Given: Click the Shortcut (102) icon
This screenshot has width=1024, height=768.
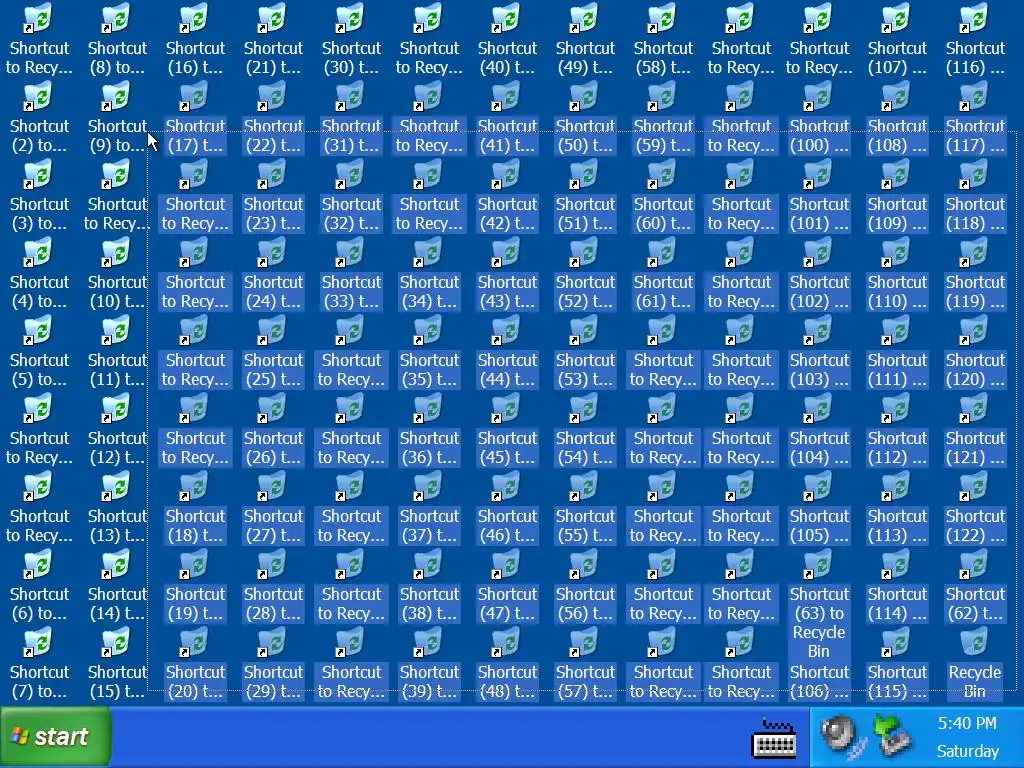Looking at the screenshot, I should click(x=819, y=252).
